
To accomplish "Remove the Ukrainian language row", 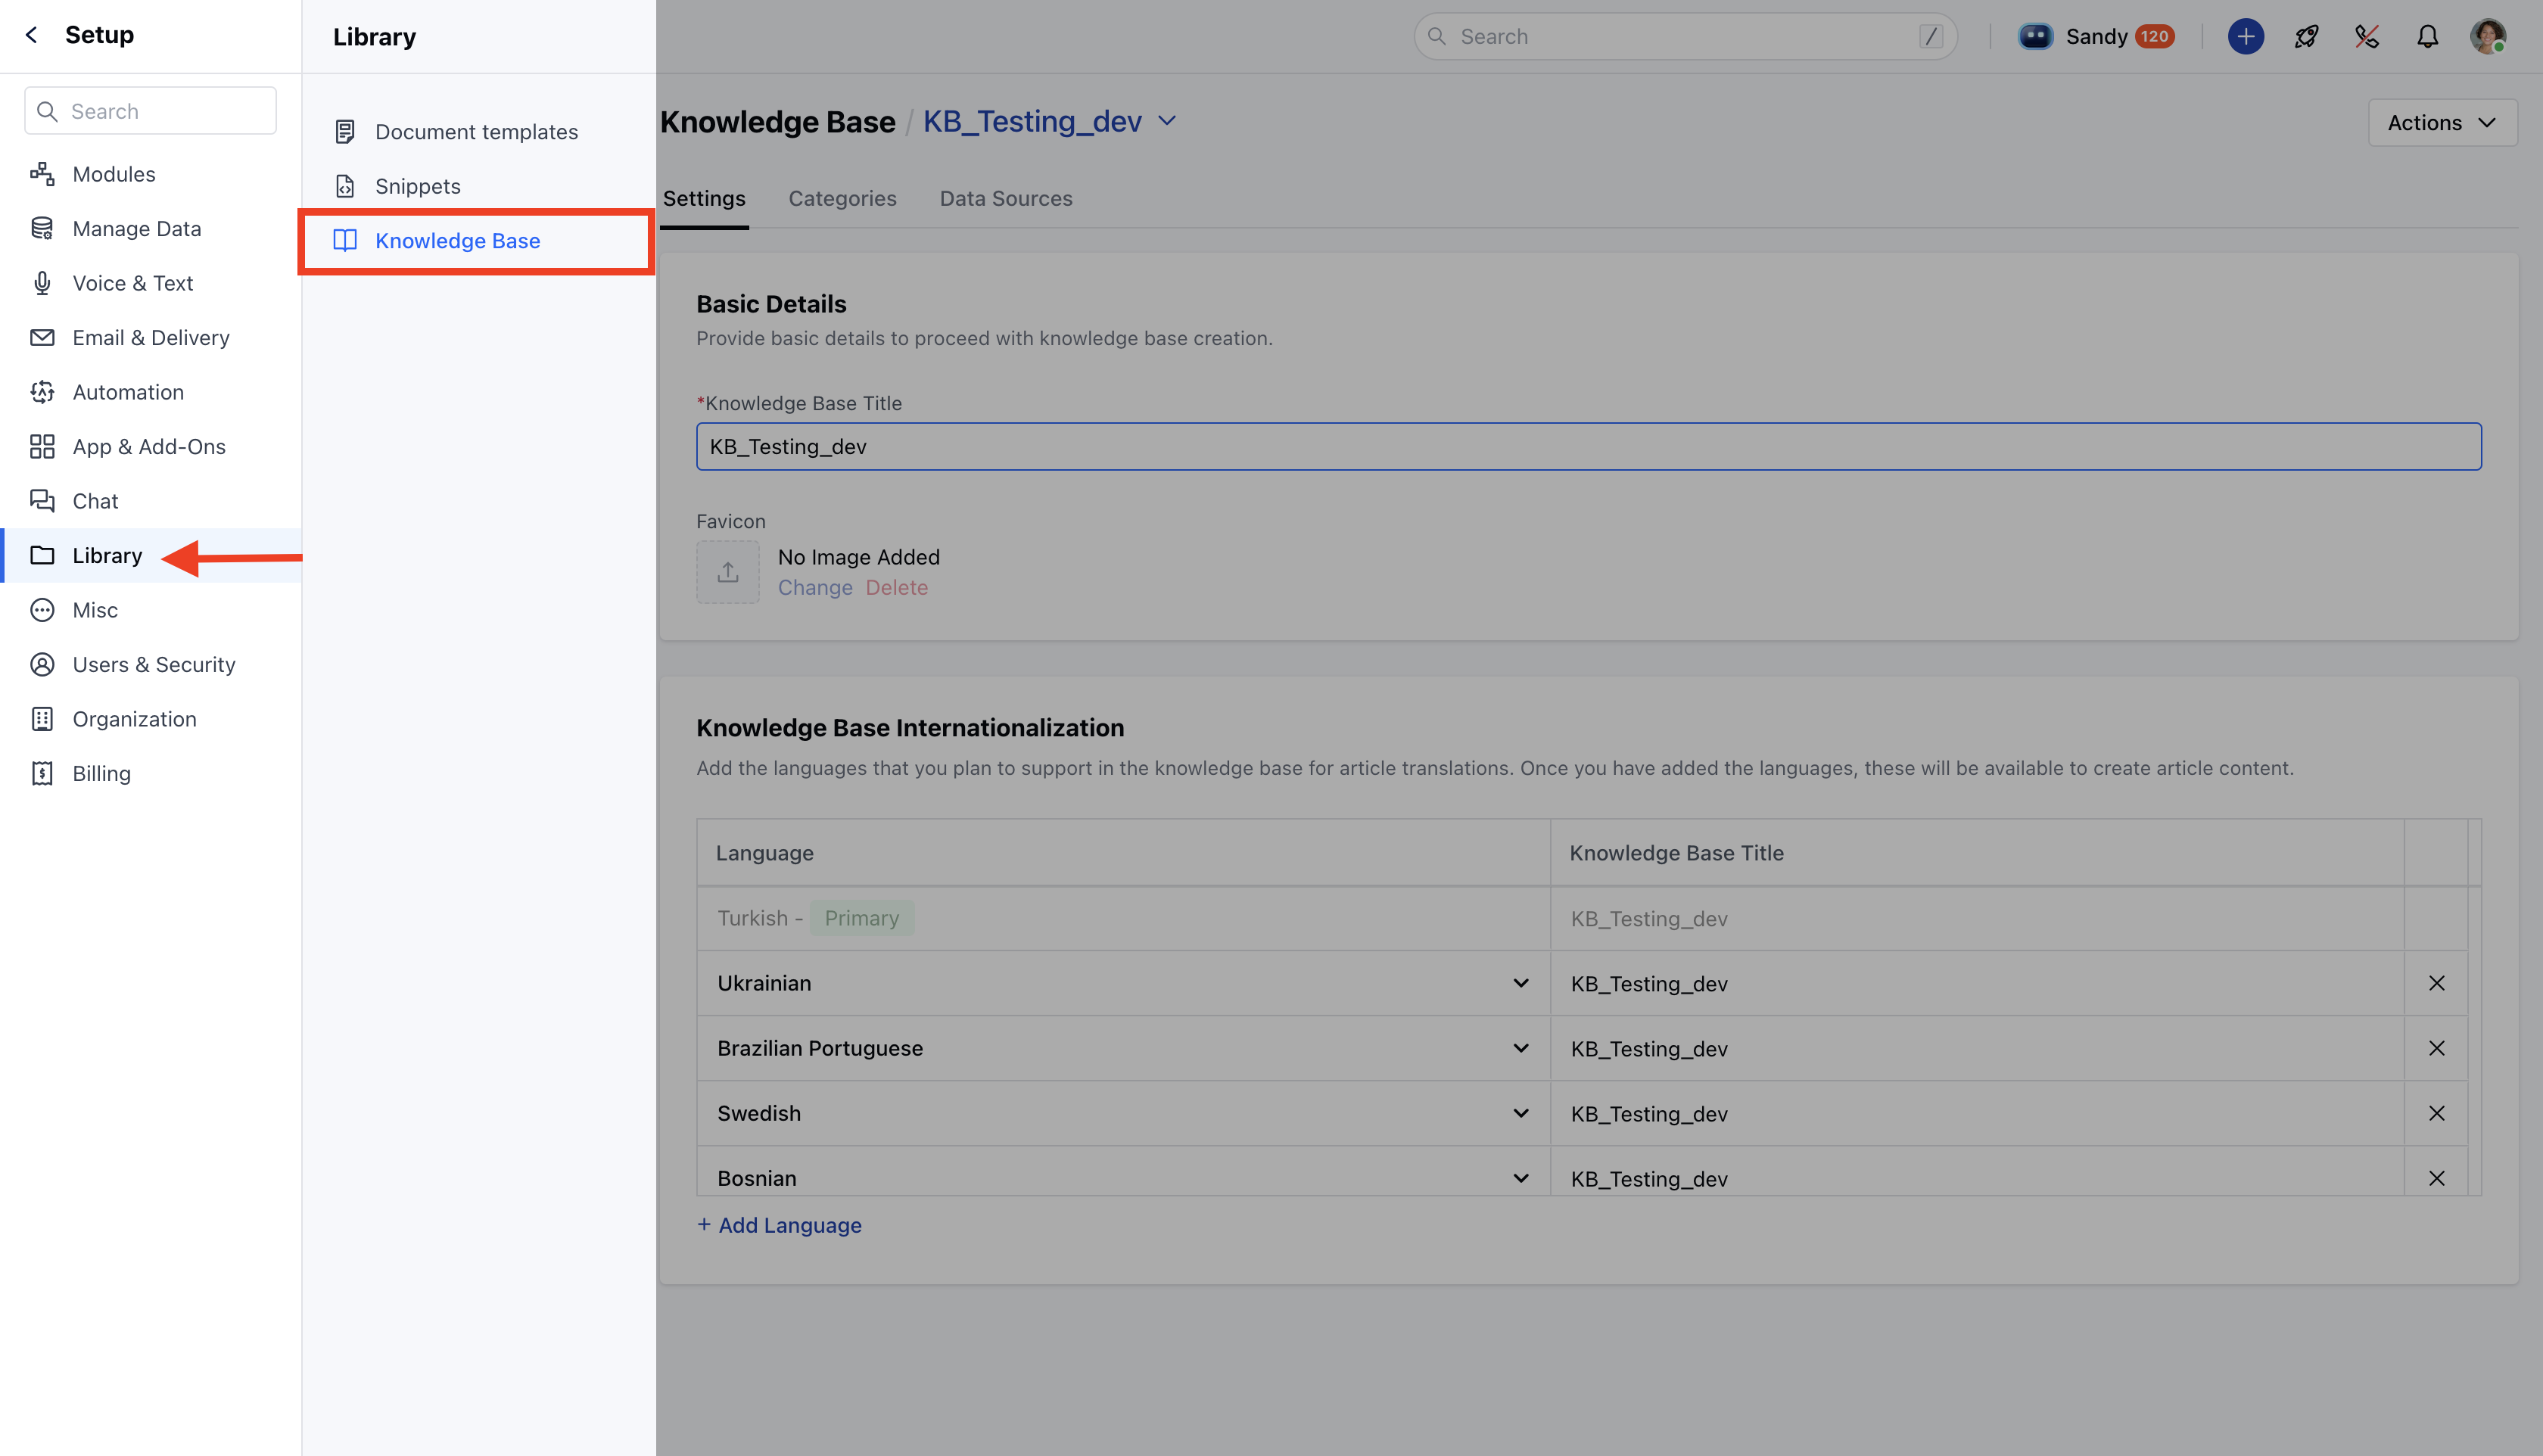I will 2436,983.
